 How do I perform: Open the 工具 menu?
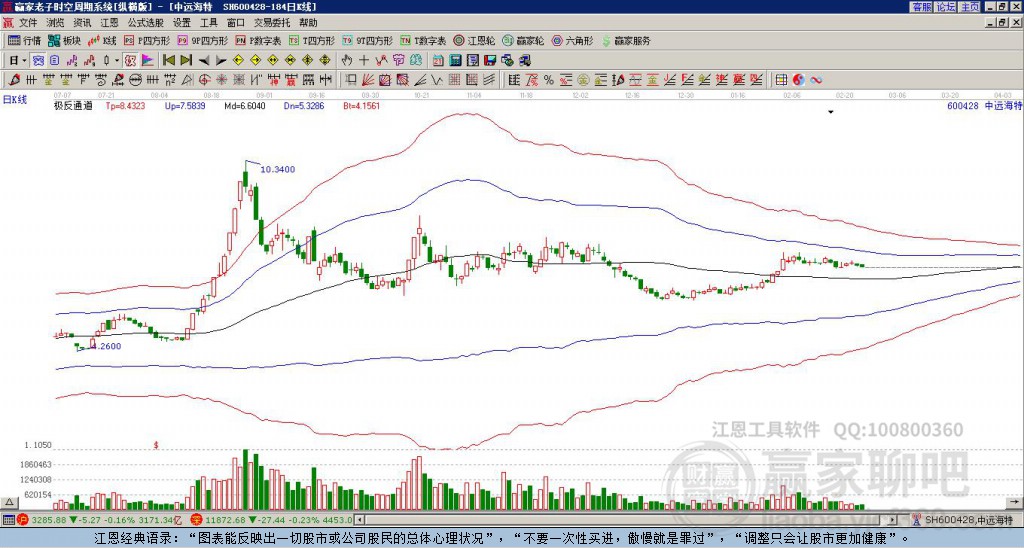tap(208, 23)
